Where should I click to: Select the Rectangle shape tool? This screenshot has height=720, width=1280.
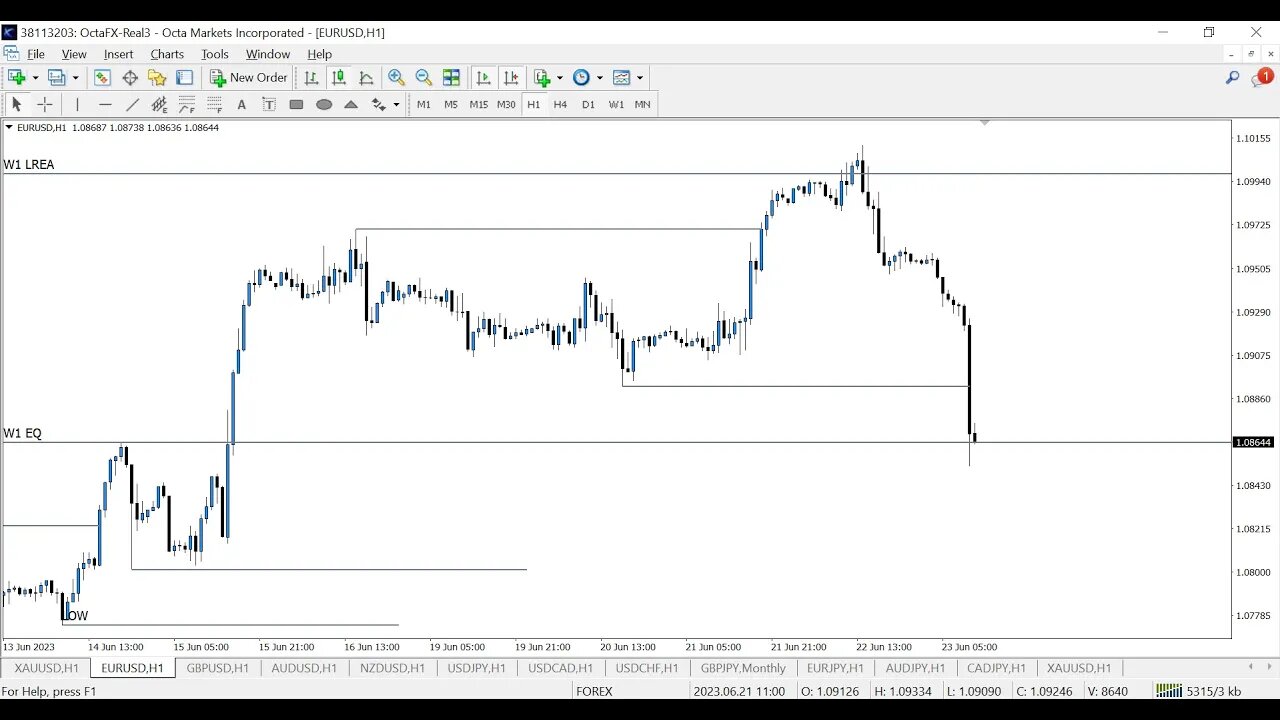click(x=296, y=104)
